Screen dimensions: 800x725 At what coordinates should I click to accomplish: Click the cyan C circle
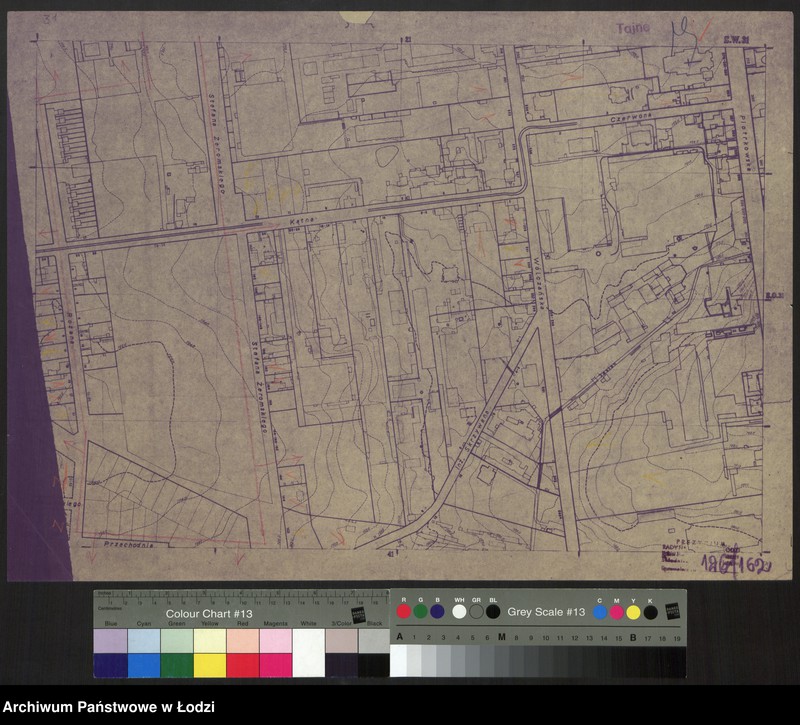(599, 611)
